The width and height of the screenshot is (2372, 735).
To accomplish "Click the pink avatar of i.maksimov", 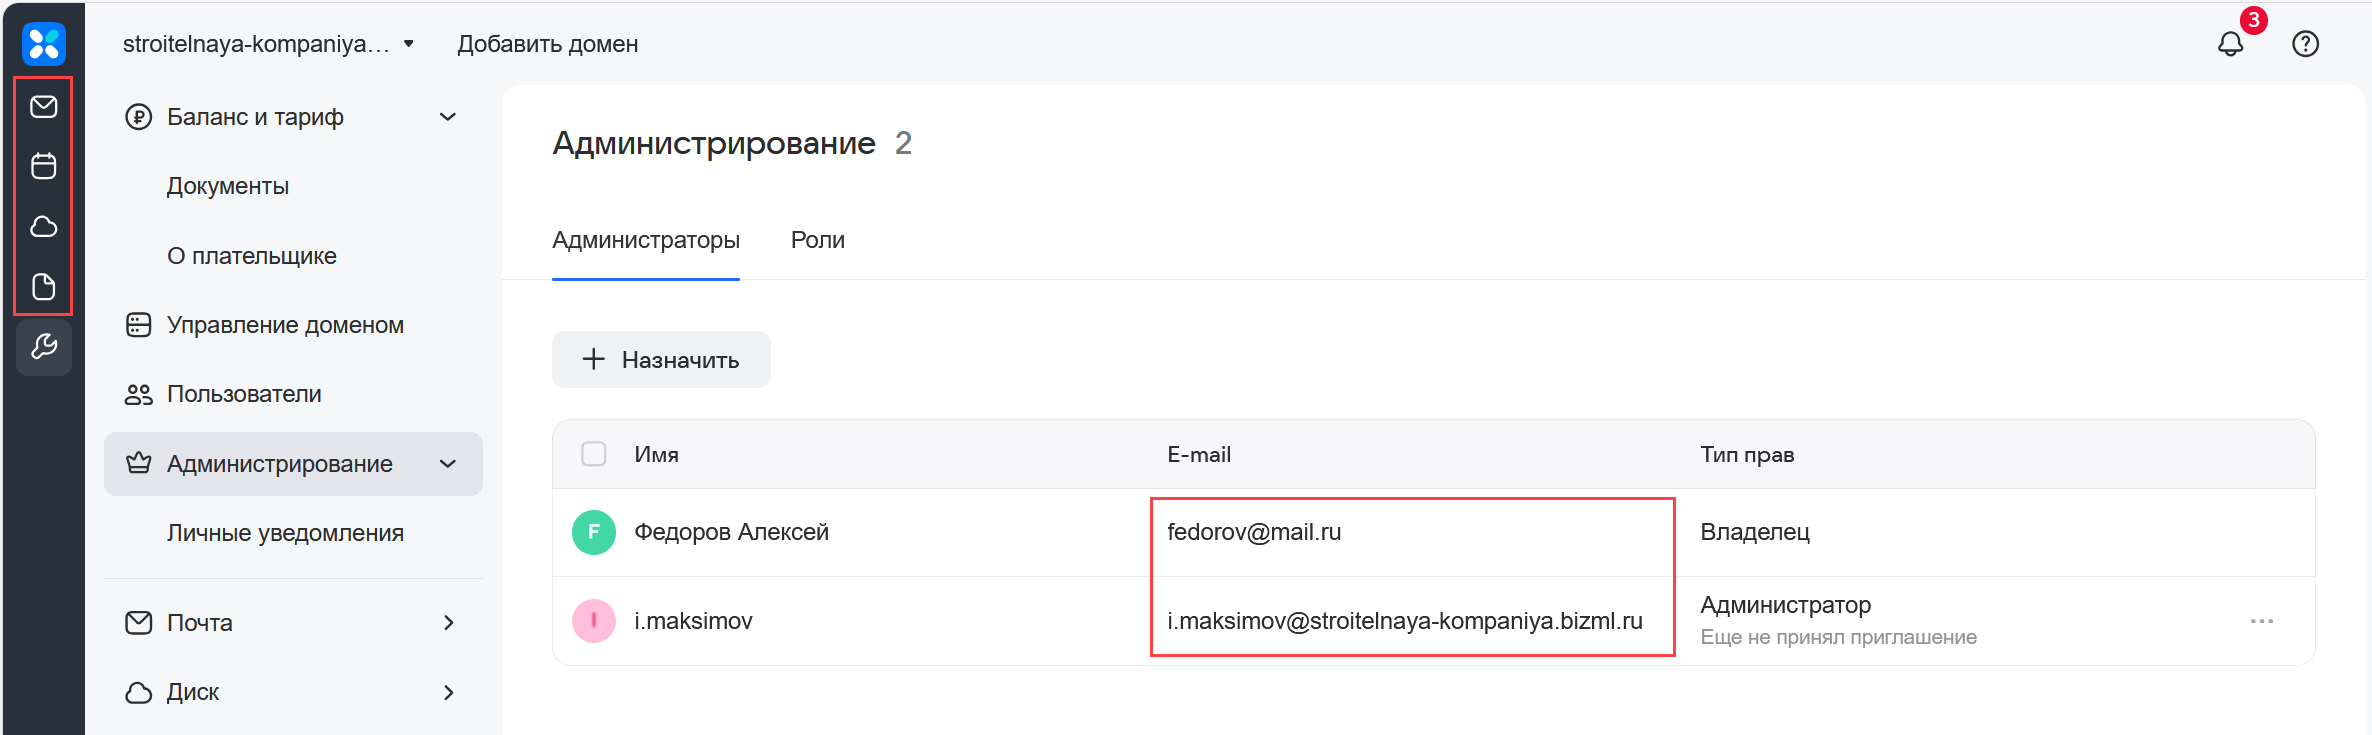I will (594, 621).
